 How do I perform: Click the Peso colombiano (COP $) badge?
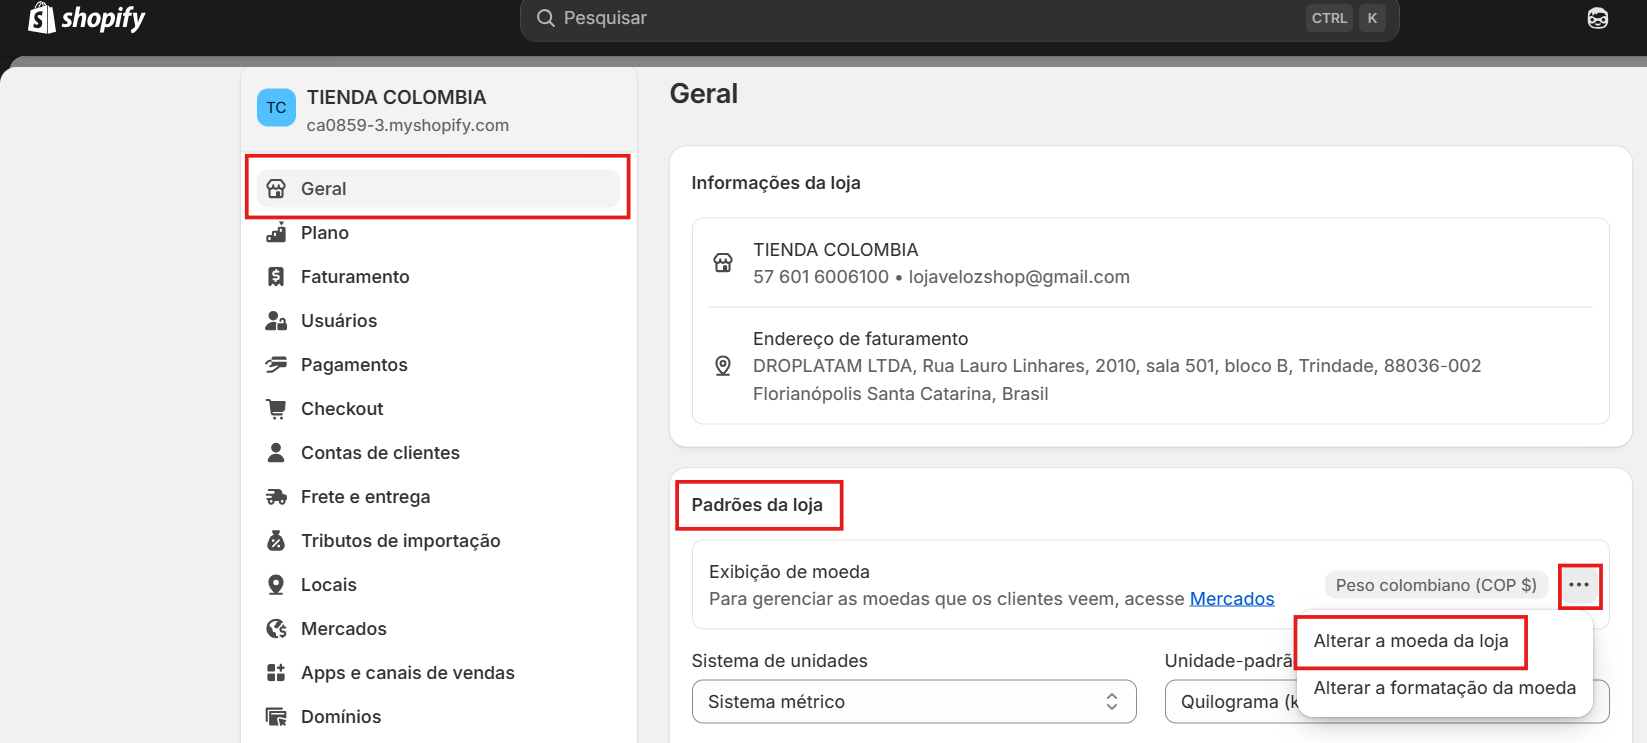pos(1436,585)
